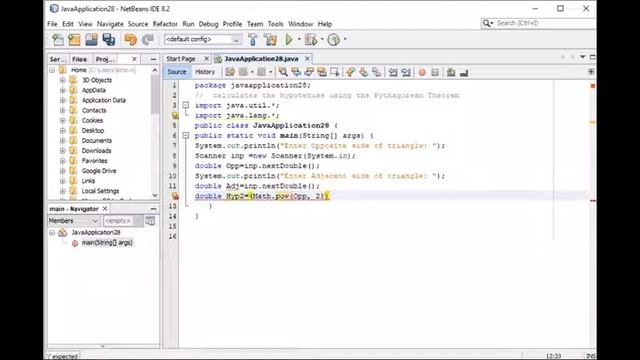Screen dimensions: 640x360
Task: Open Debug Project dropdown arrow
Action: (322, 40)
